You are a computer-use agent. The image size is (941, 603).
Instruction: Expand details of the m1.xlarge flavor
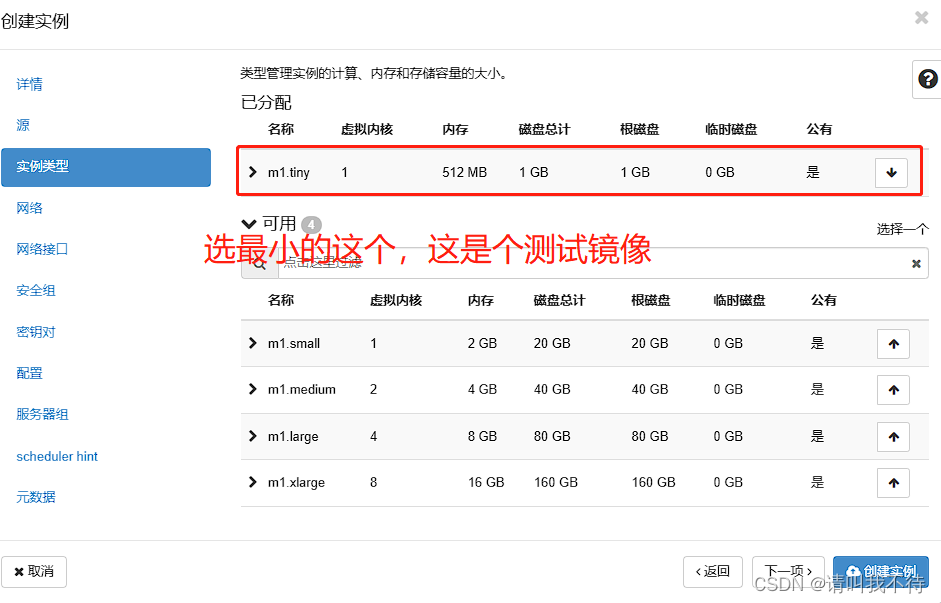tap(252, 482)
